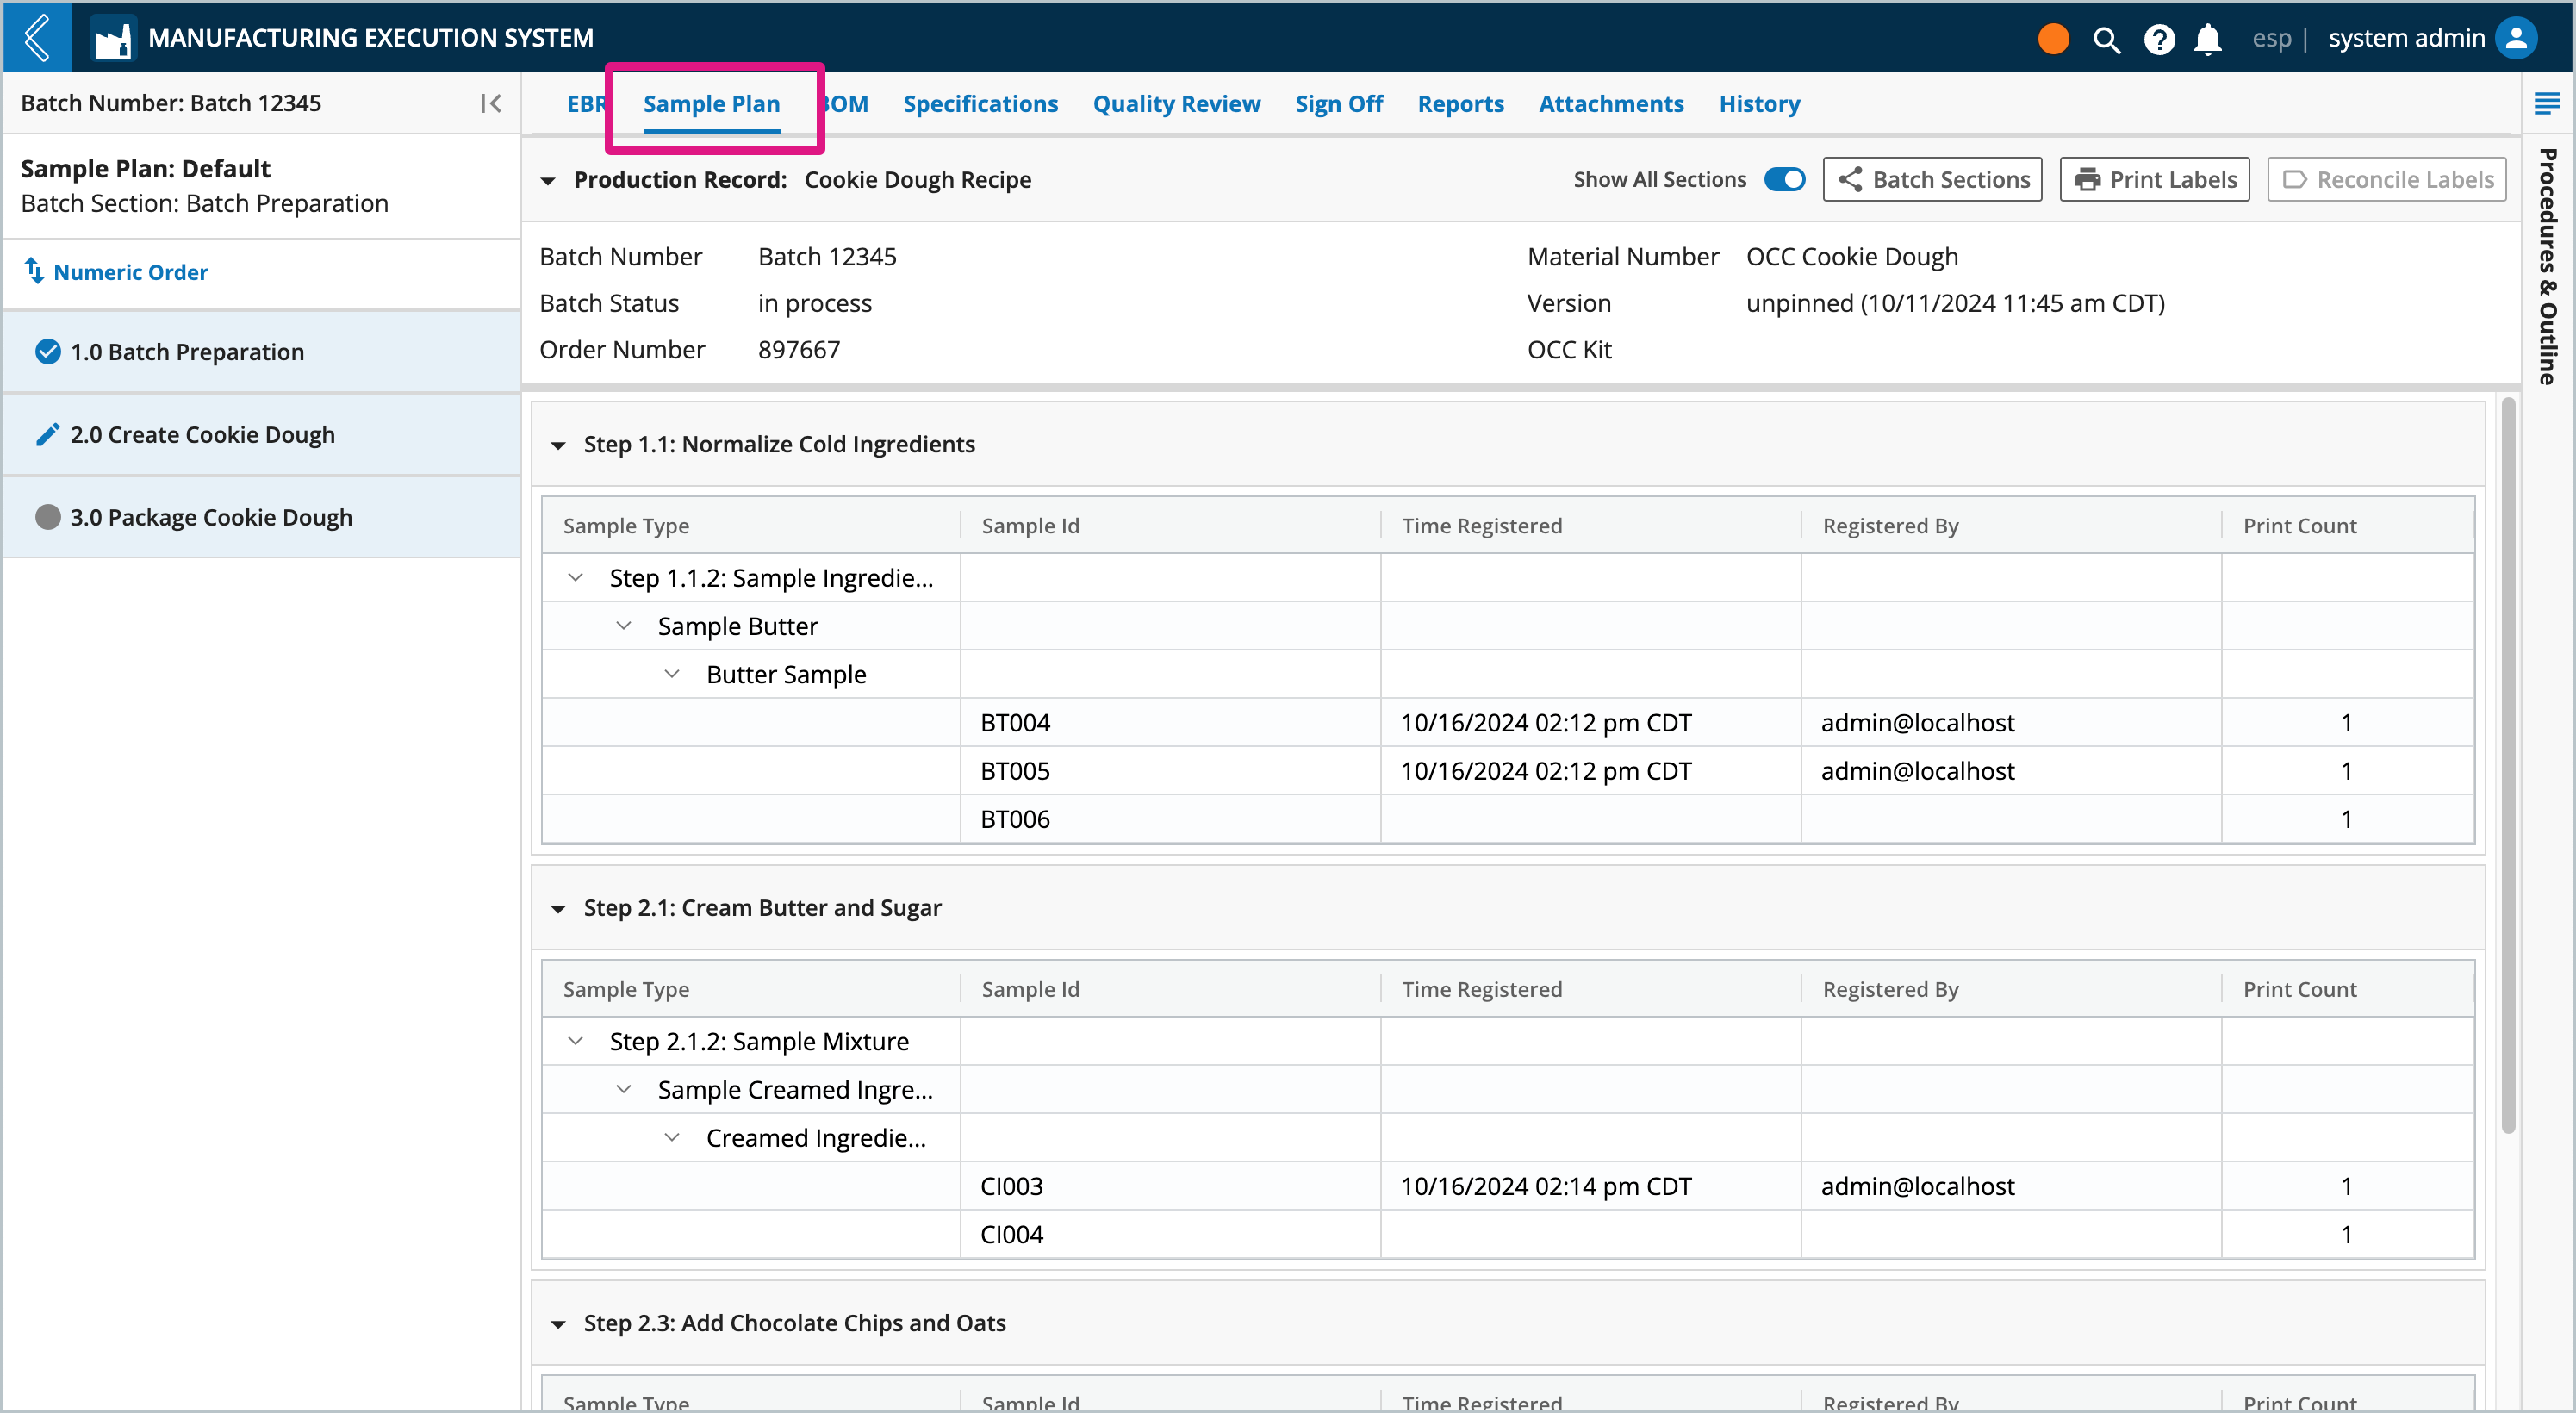Toggle the Show All Sections switch
The height and width of the screenshot is (1413, 2576).
click(1784, 179)
